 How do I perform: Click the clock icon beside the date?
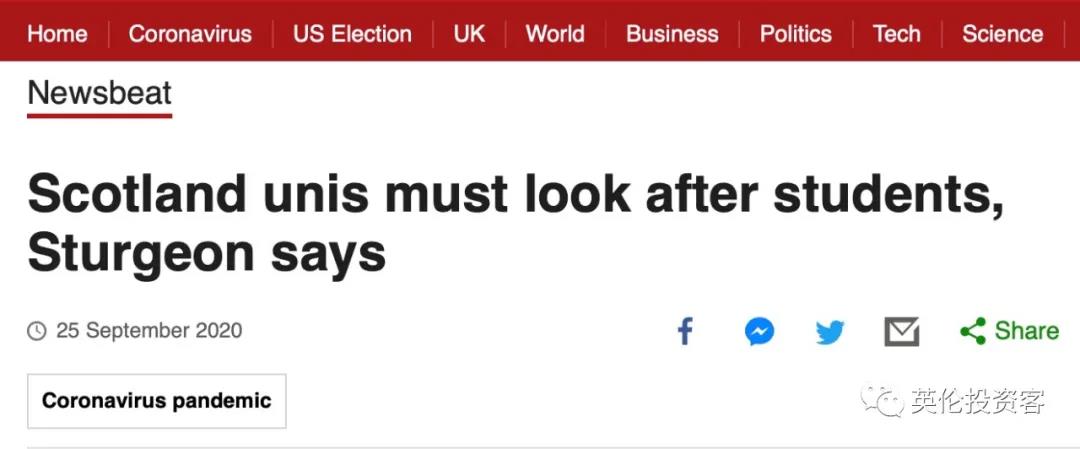pos(37,331)
